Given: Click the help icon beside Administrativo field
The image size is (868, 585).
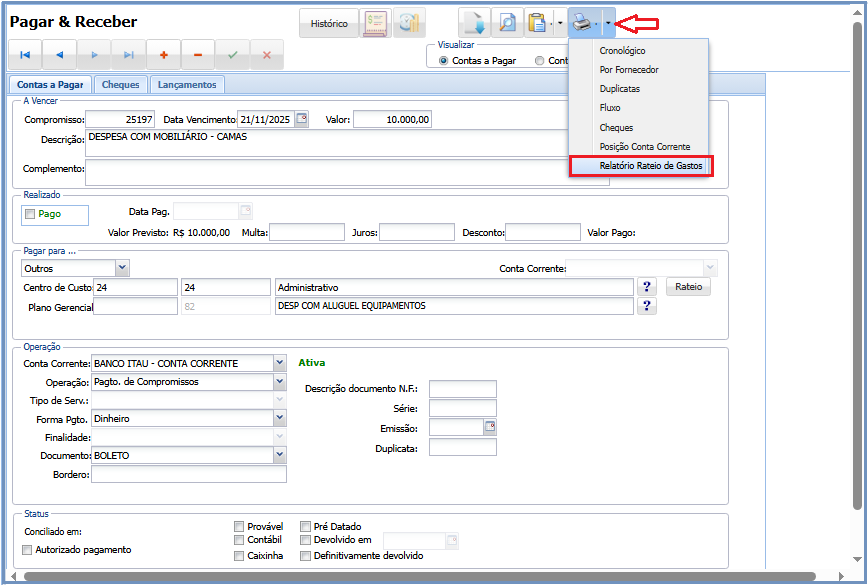Looking at the screenshot, I should (647, 287).
